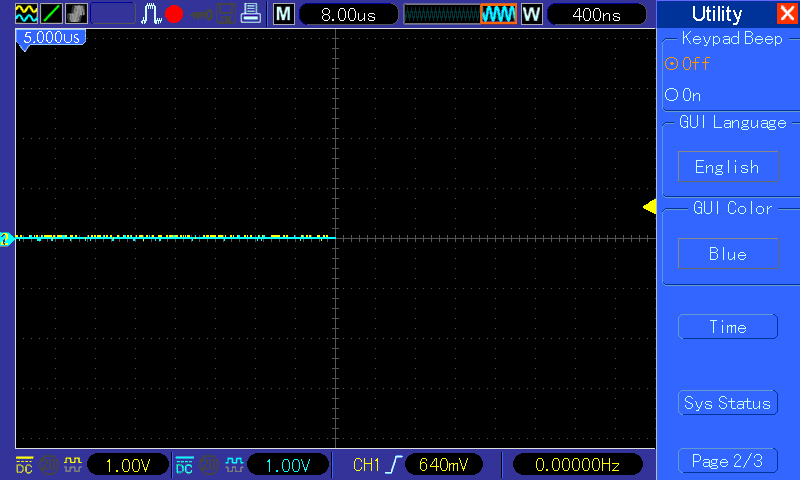Click the cyan CH2 DC coupling icon
Viewport: 800px width, 480px height.
click(x=184, y=465)
